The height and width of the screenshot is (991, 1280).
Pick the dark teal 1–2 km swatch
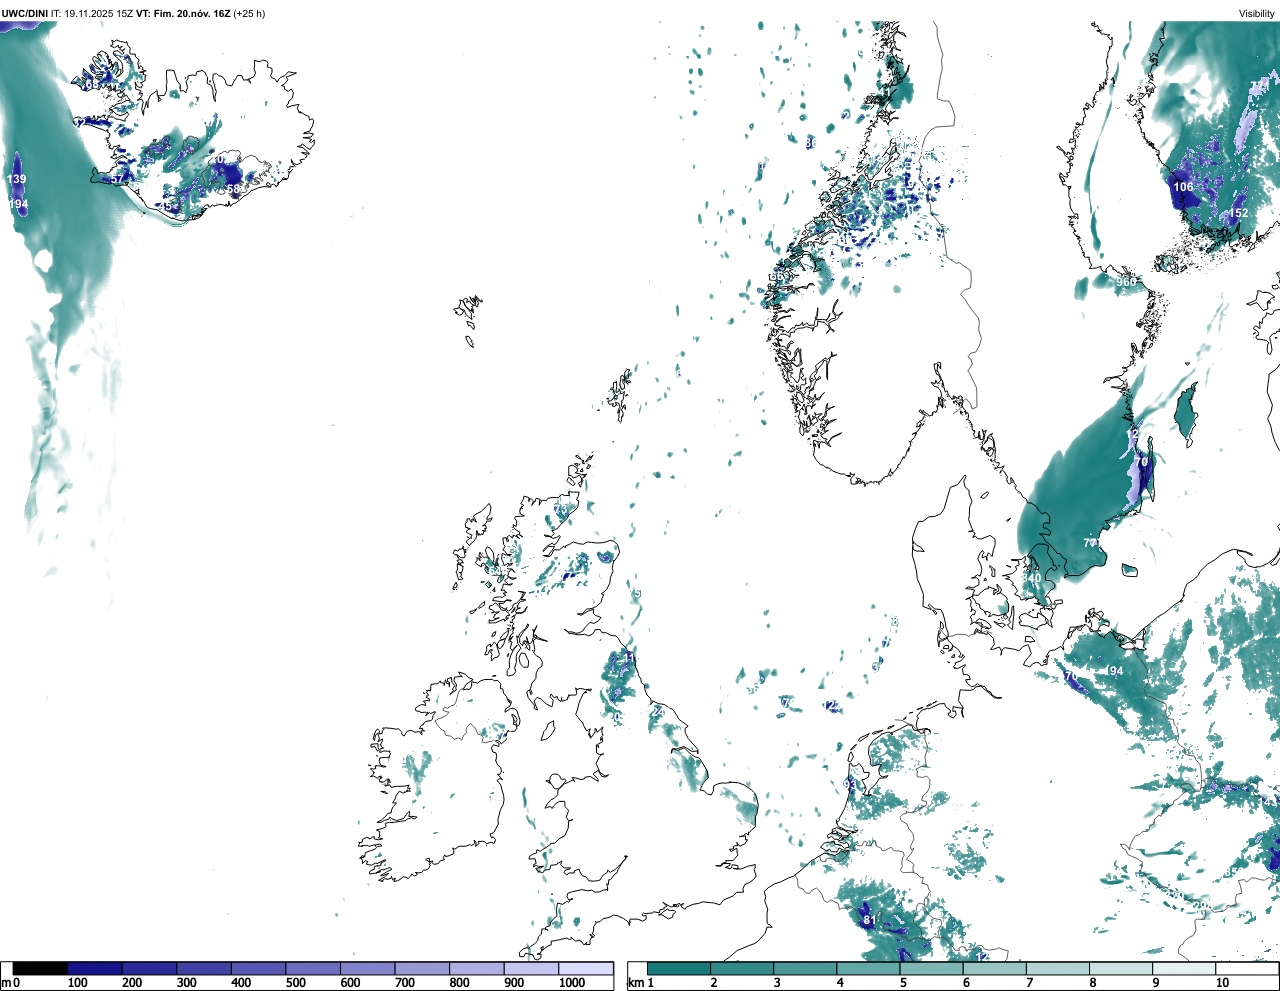(x=679, y=969)
